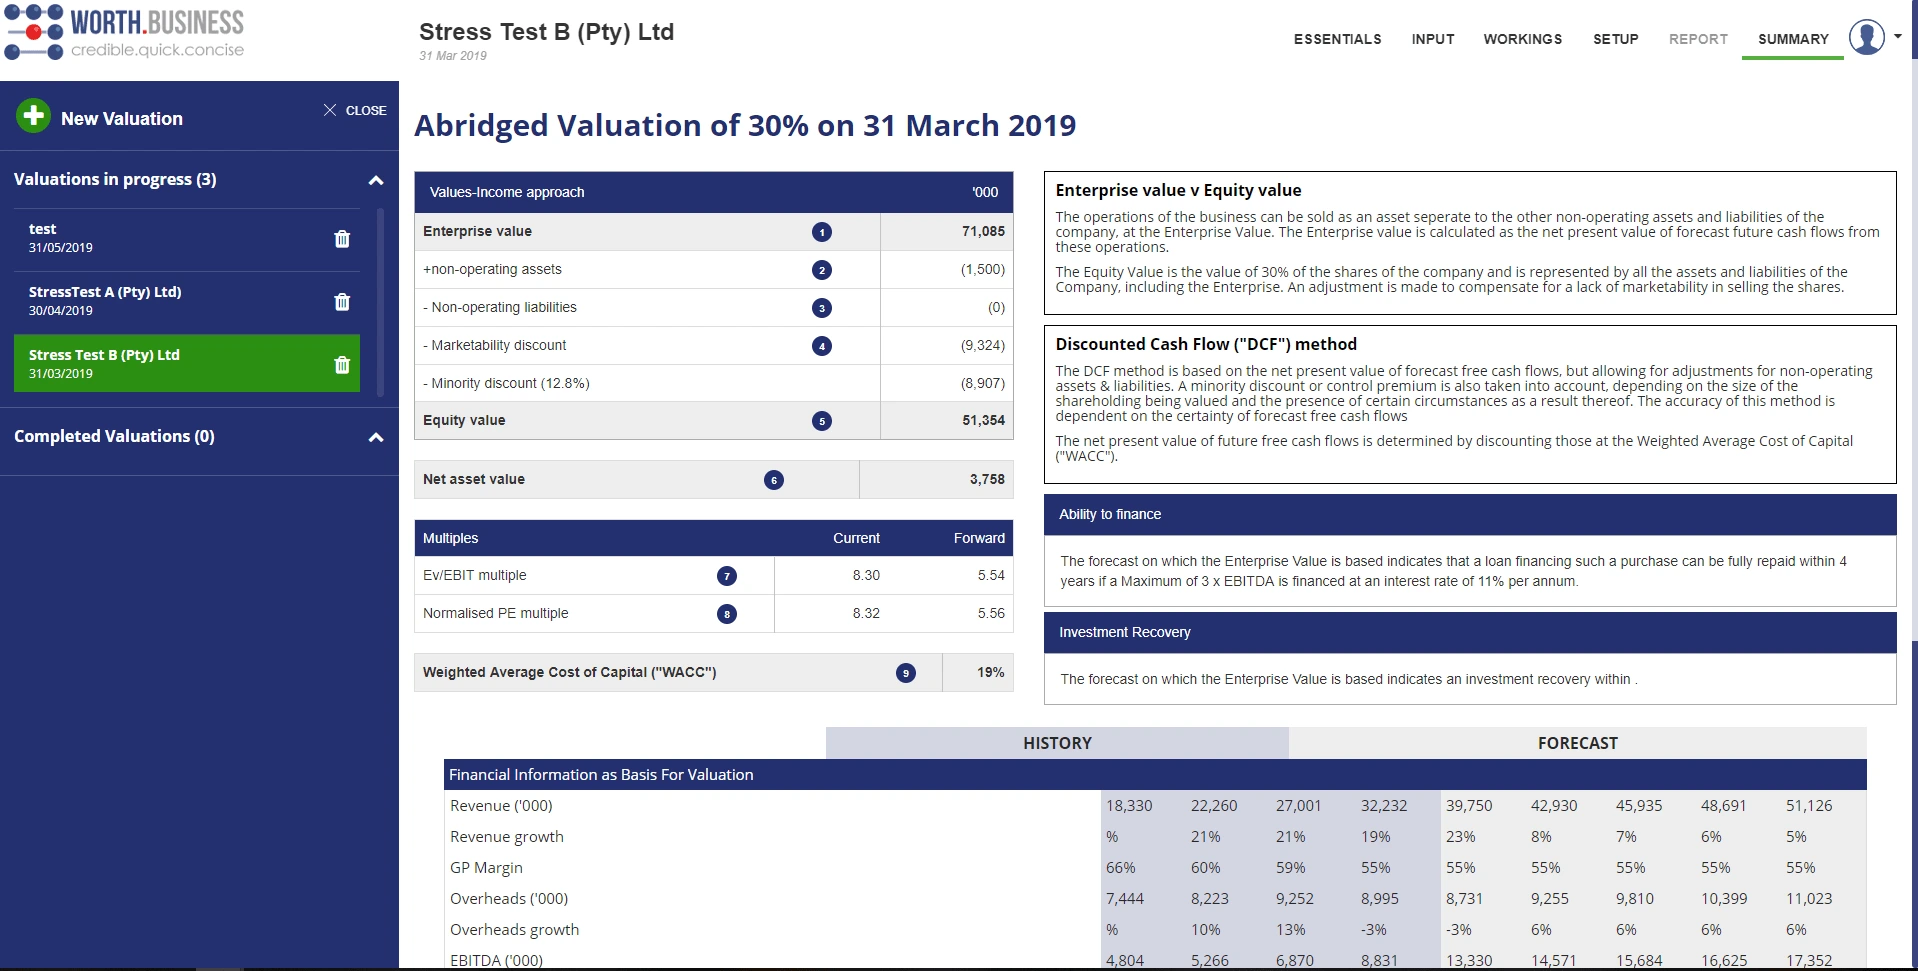Click the sidebar valuations list scrollbar
Image resolution: width=1918 pixels, height=971 pixels.
(380, 302)
